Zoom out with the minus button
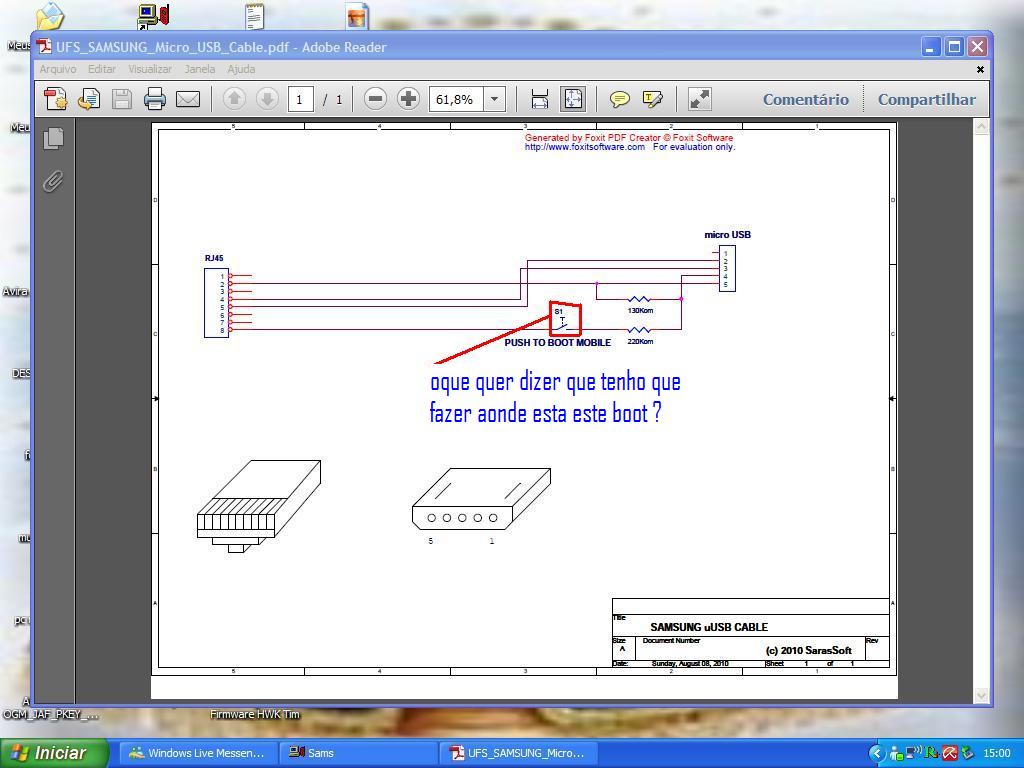This screenshot has height=768, width=1024. pyautogui.click(x=375, y=99)
